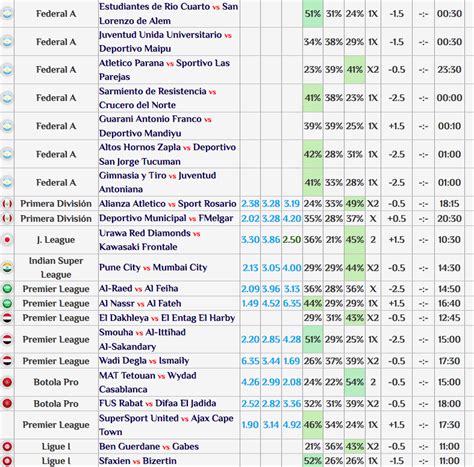Open Wadi Degla vs Ismaily match
Image resolution: width=474 pixels, height=467 pixels.
point(144,361)
